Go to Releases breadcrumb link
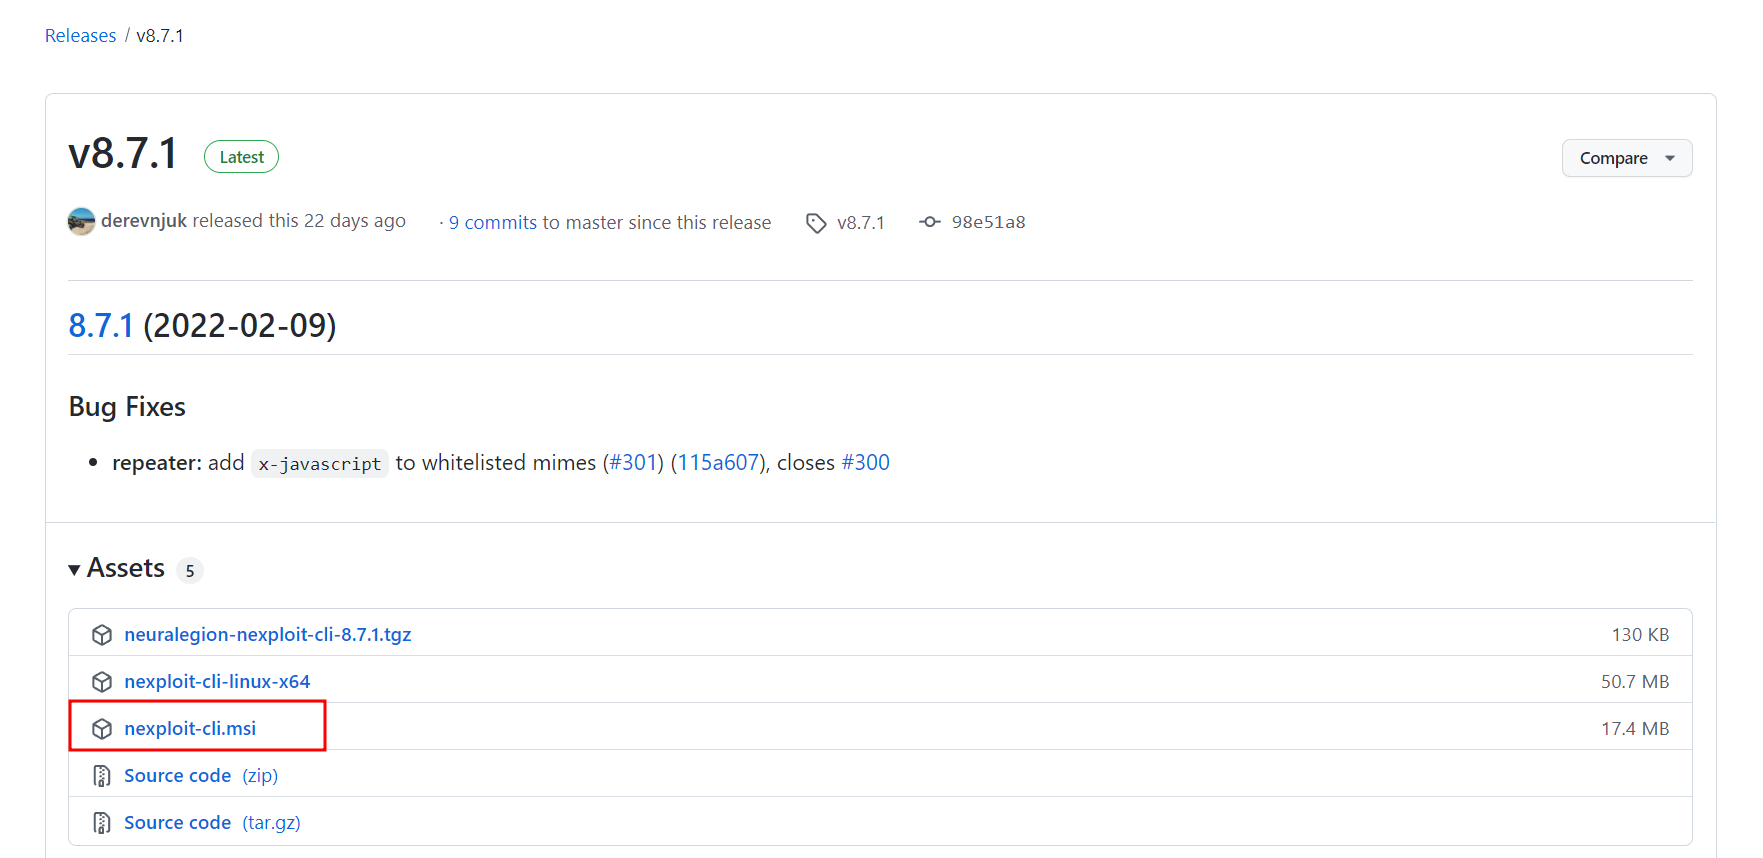The image size is (1763, 858). click(x=80, y=36)
